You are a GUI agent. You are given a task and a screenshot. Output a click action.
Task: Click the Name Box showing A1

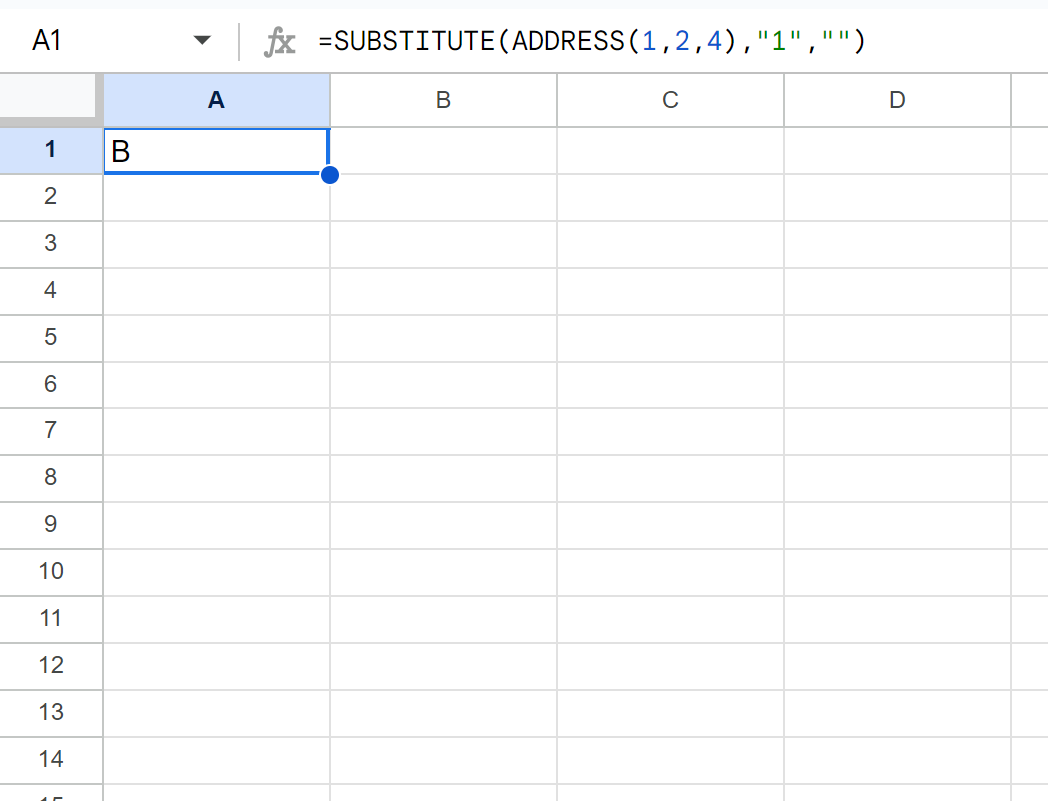point(90,41)
